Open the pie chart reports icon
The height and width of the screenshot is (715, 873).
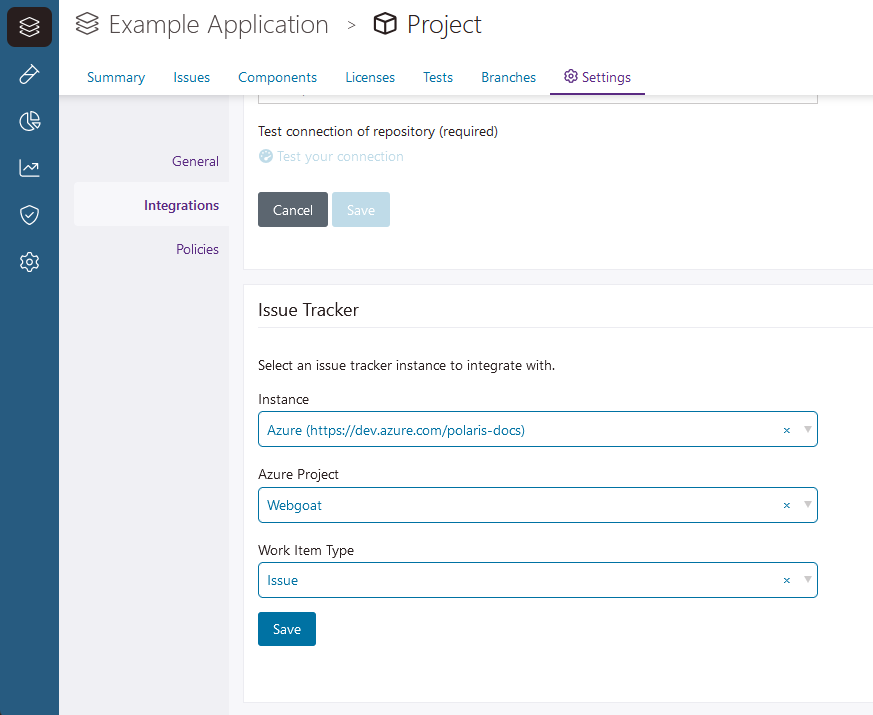click(x=29, y=121)
